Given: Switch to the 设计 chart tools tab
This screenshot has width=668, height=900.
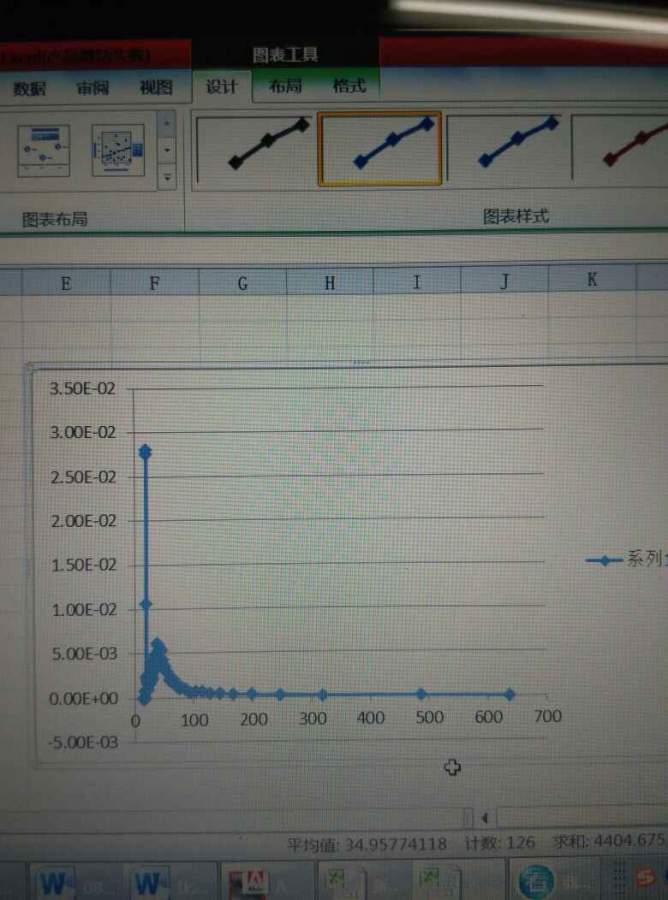Looking at the screenshot, I should 222,87.
